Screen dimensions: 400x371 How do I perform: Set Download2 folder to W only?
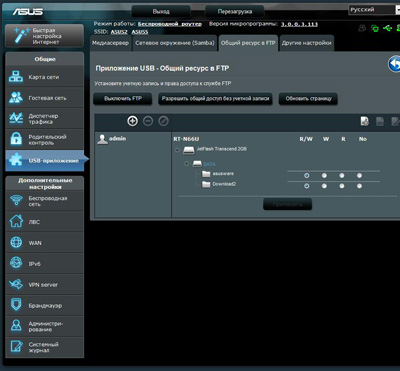[x=324, y=186]
